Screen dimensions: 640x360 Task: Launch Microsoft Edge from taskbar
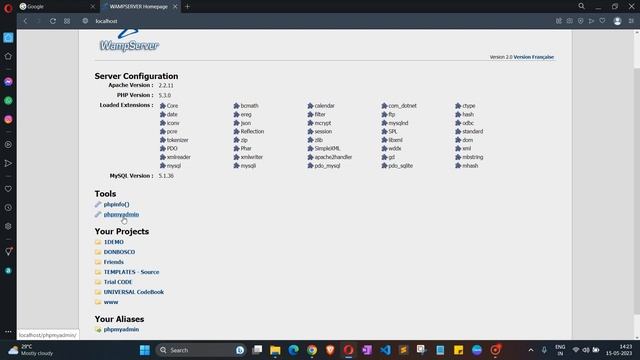click(x=293, y=350)
